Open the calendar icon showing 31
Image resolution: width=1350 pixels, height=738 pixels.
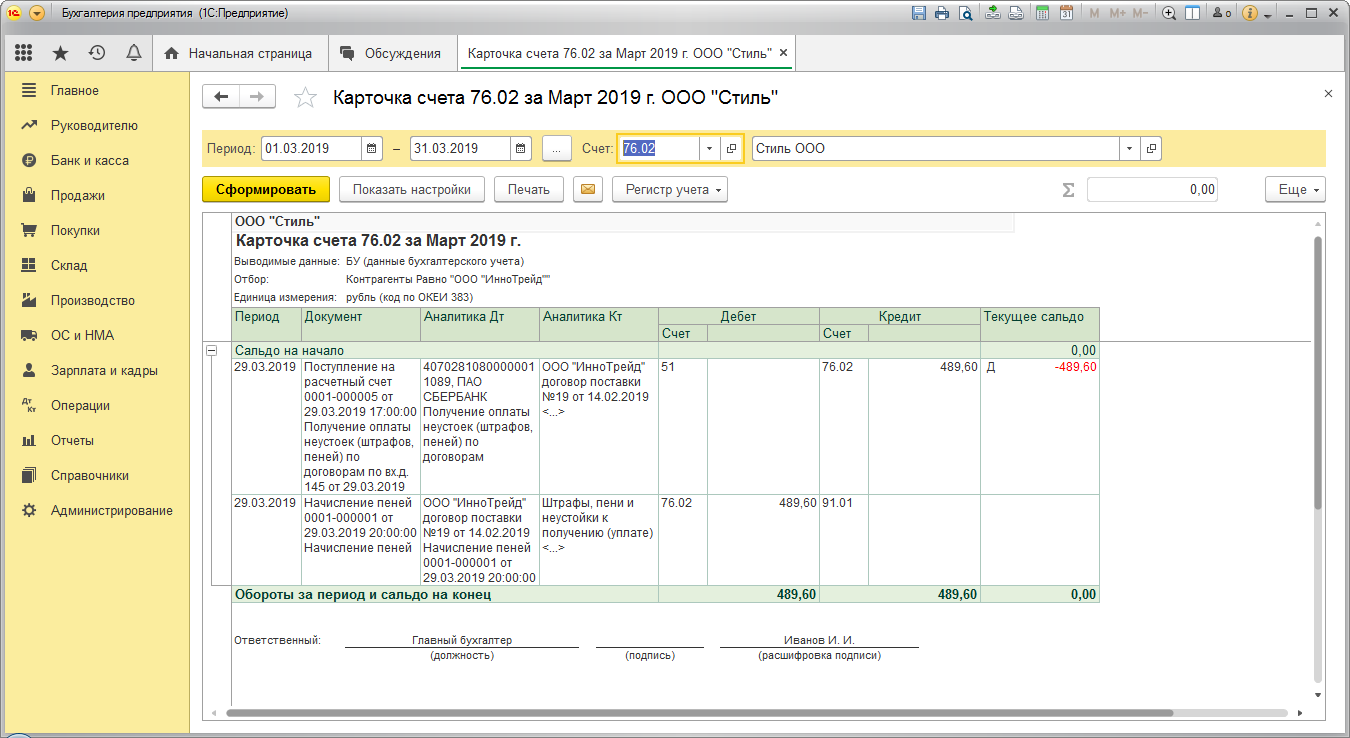[1066, 13]
